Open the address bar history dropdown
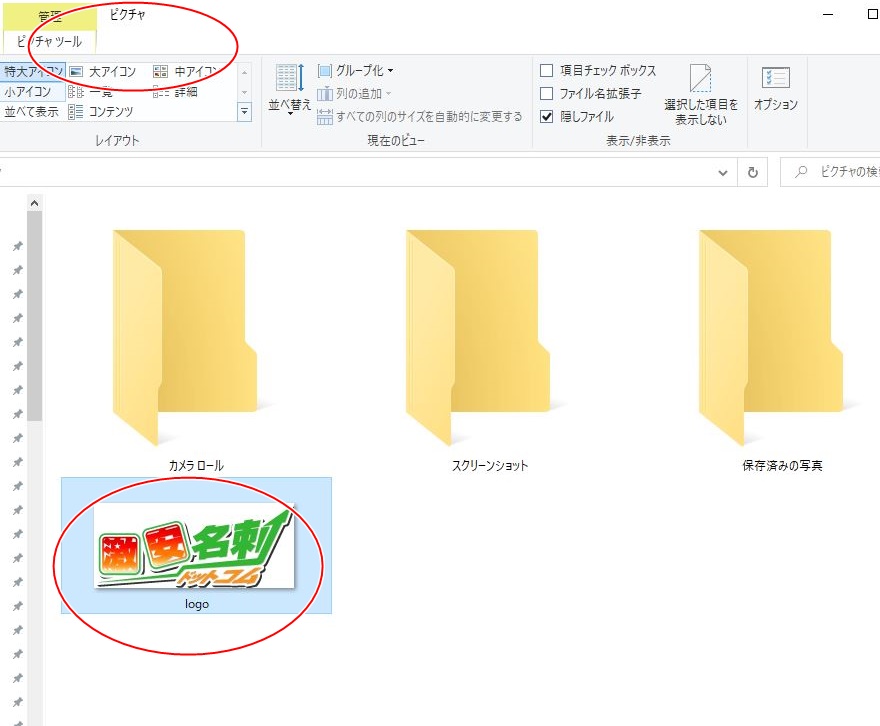880x726 pixels. click(x=723, y=173)
